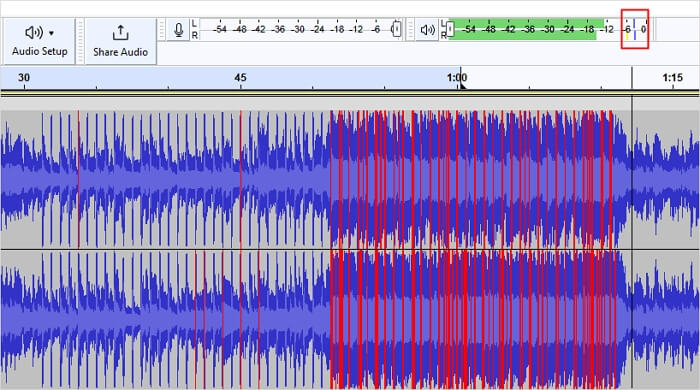Click the upload icon above Share Audio
This screenshot has width=700, height=390.
coord(120,33)
